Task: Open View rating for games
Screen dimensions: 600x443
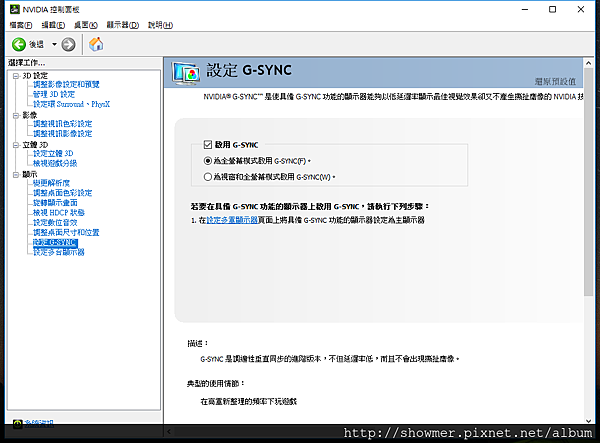Action: (55, 163)
